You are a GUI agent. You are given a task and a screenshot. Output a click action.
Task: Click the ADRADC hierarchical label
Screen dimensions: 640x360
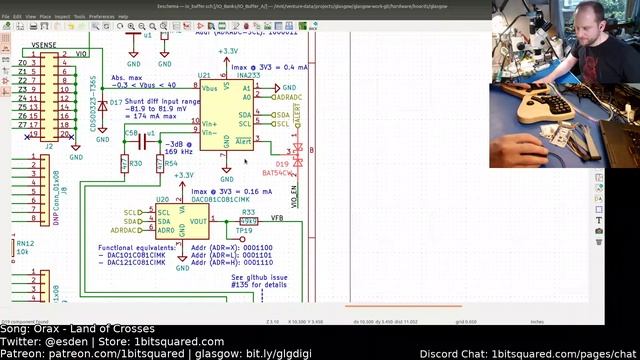287,97
